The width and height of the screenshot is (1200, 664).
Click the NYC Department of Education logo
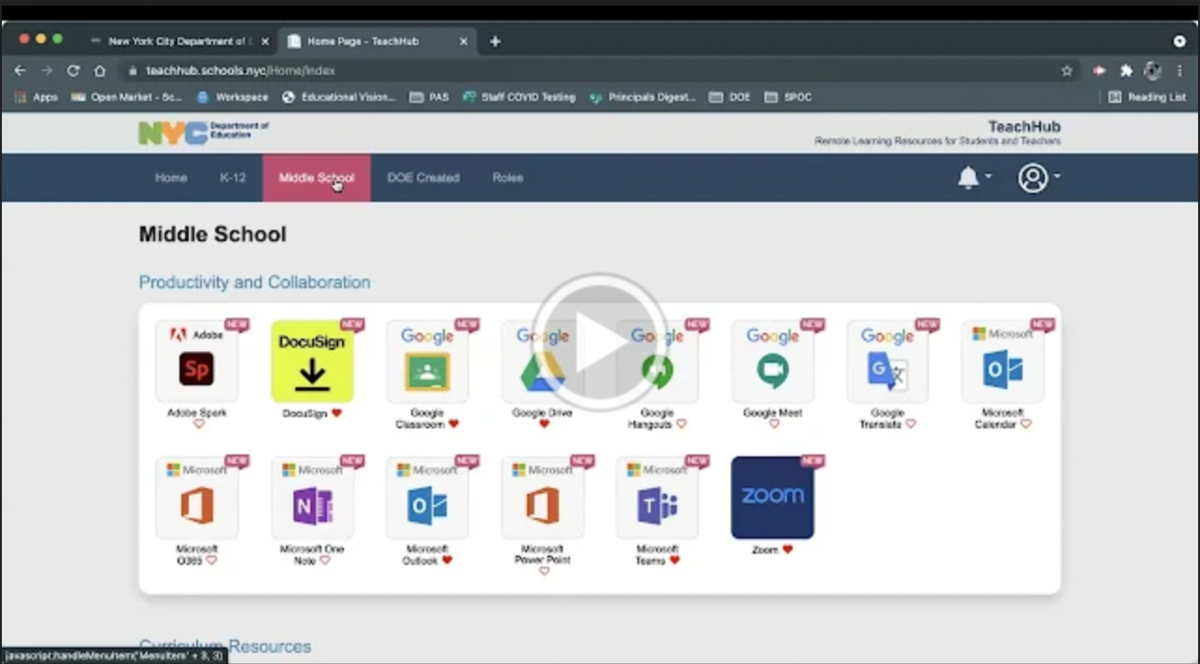point(204,132)
